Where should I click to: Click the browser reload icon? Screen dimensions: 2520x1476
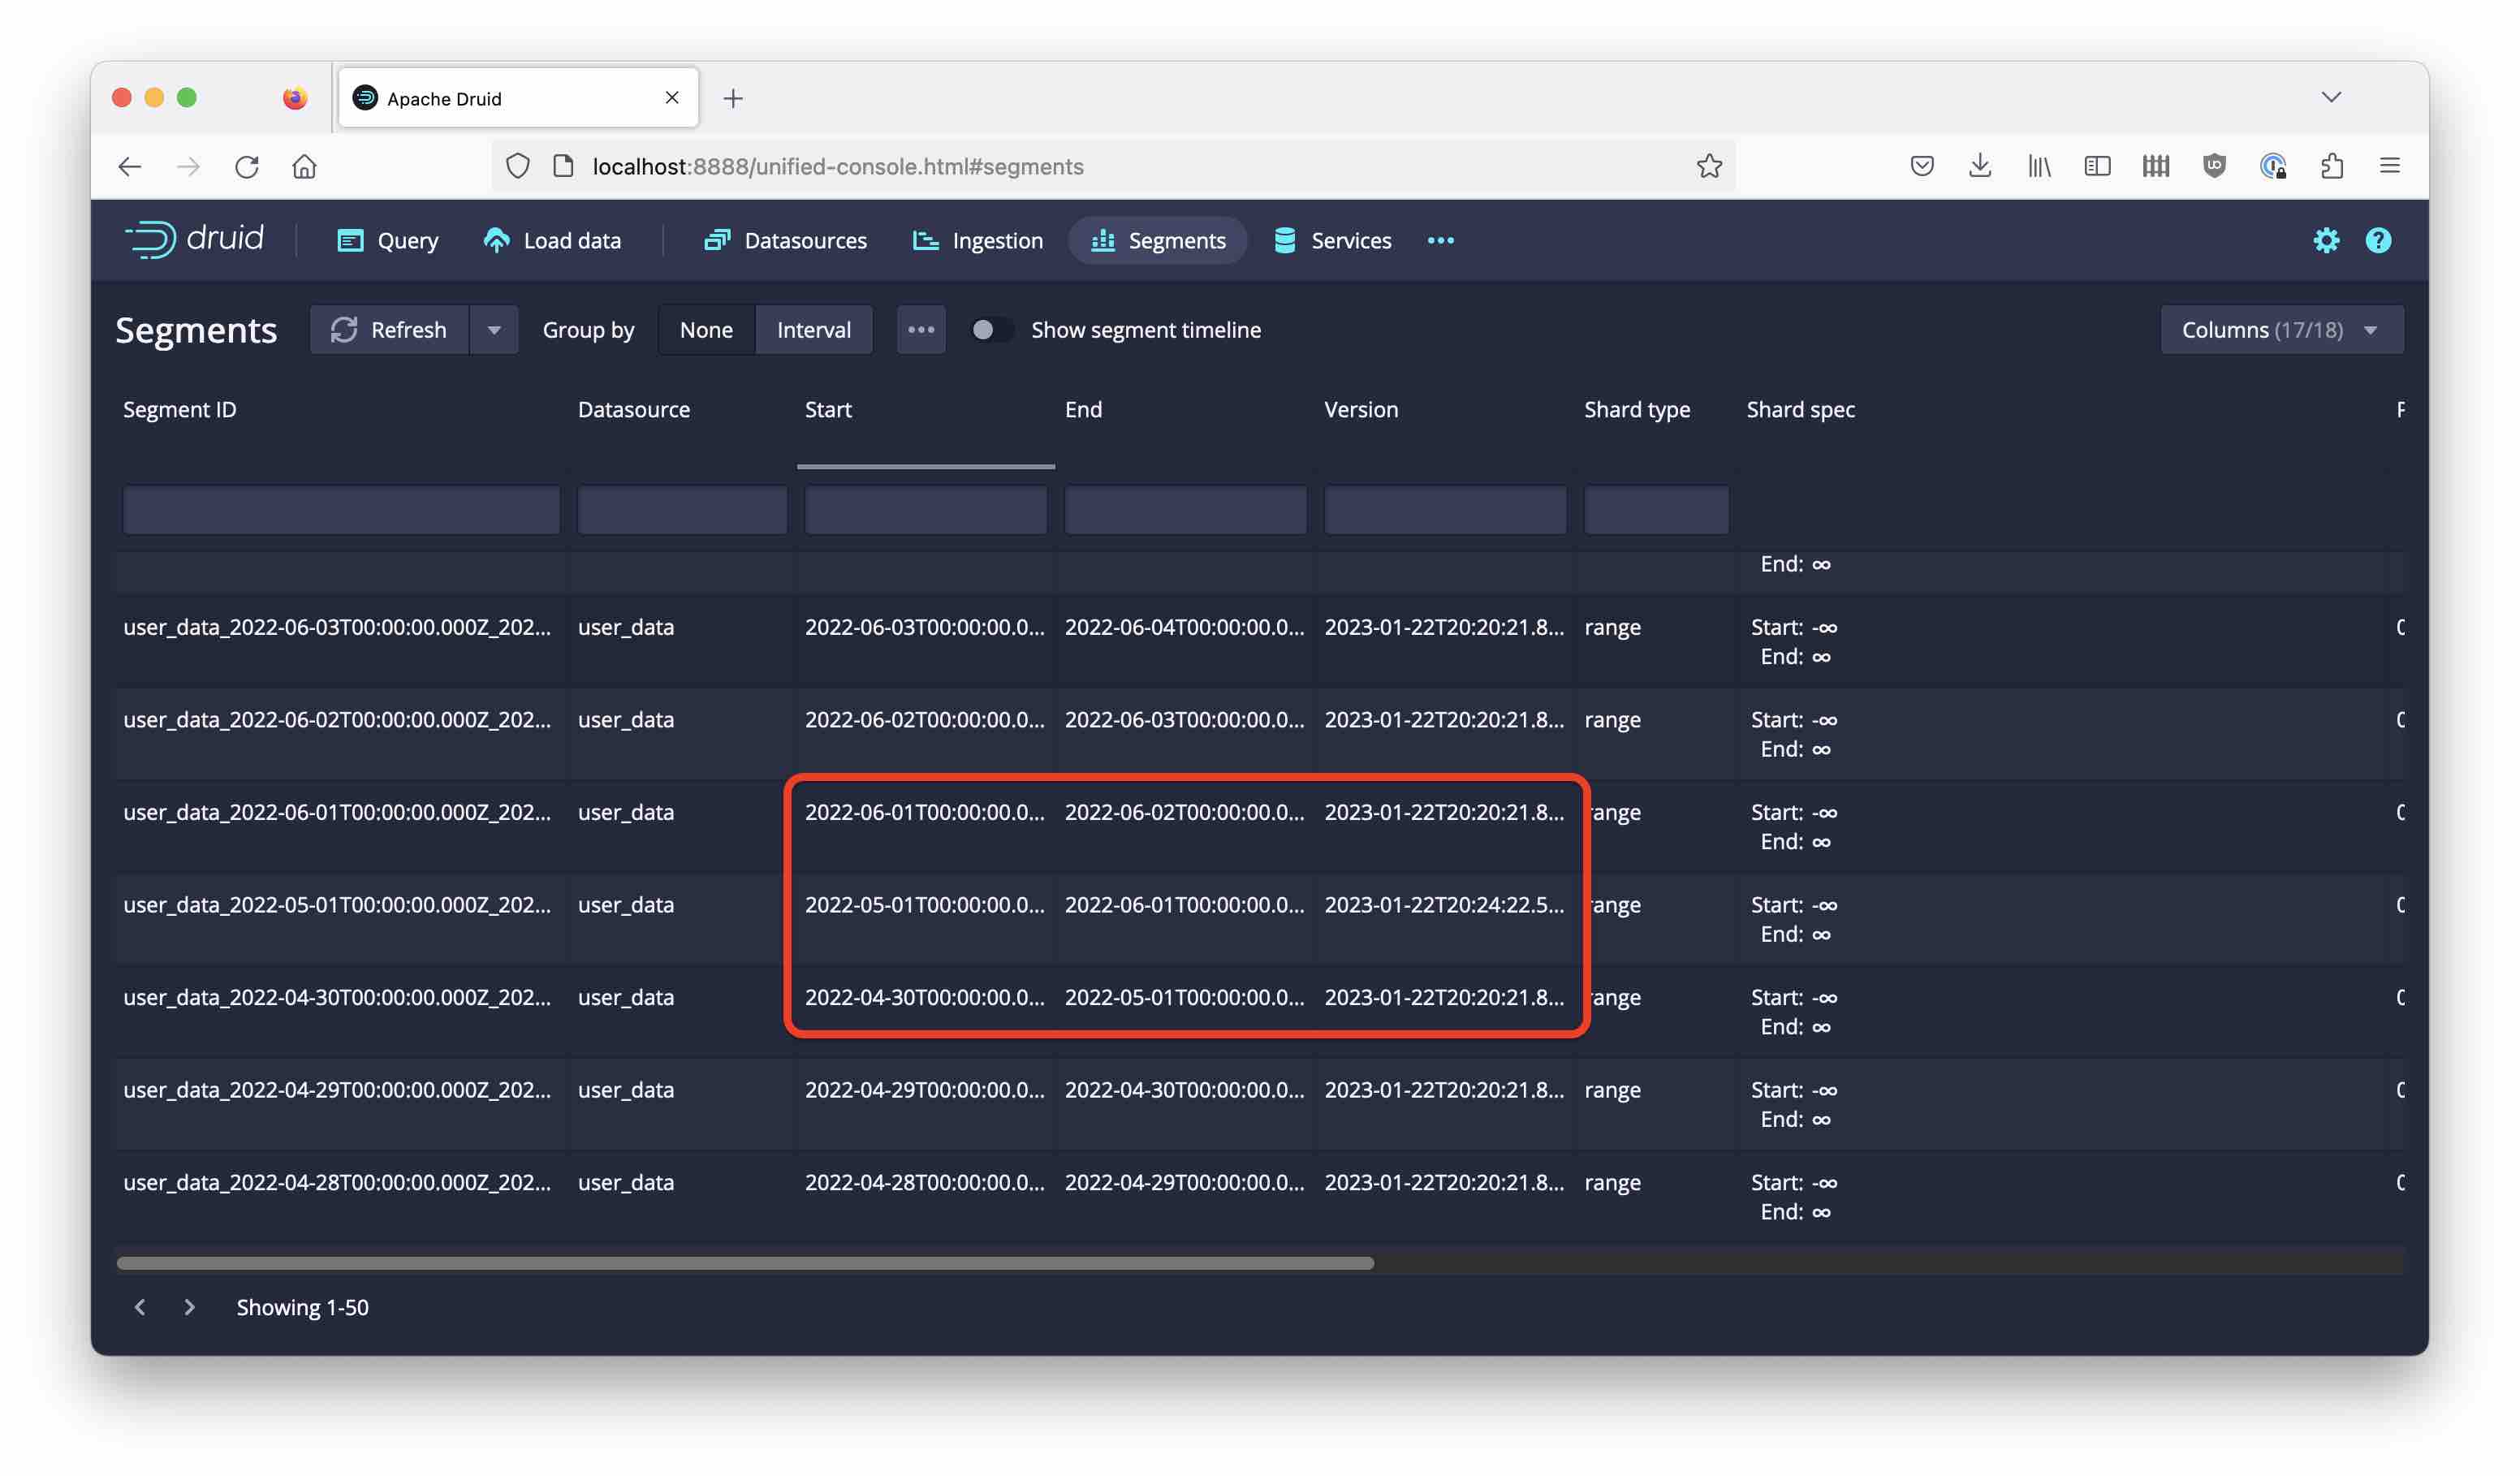(x=247, y=166)
